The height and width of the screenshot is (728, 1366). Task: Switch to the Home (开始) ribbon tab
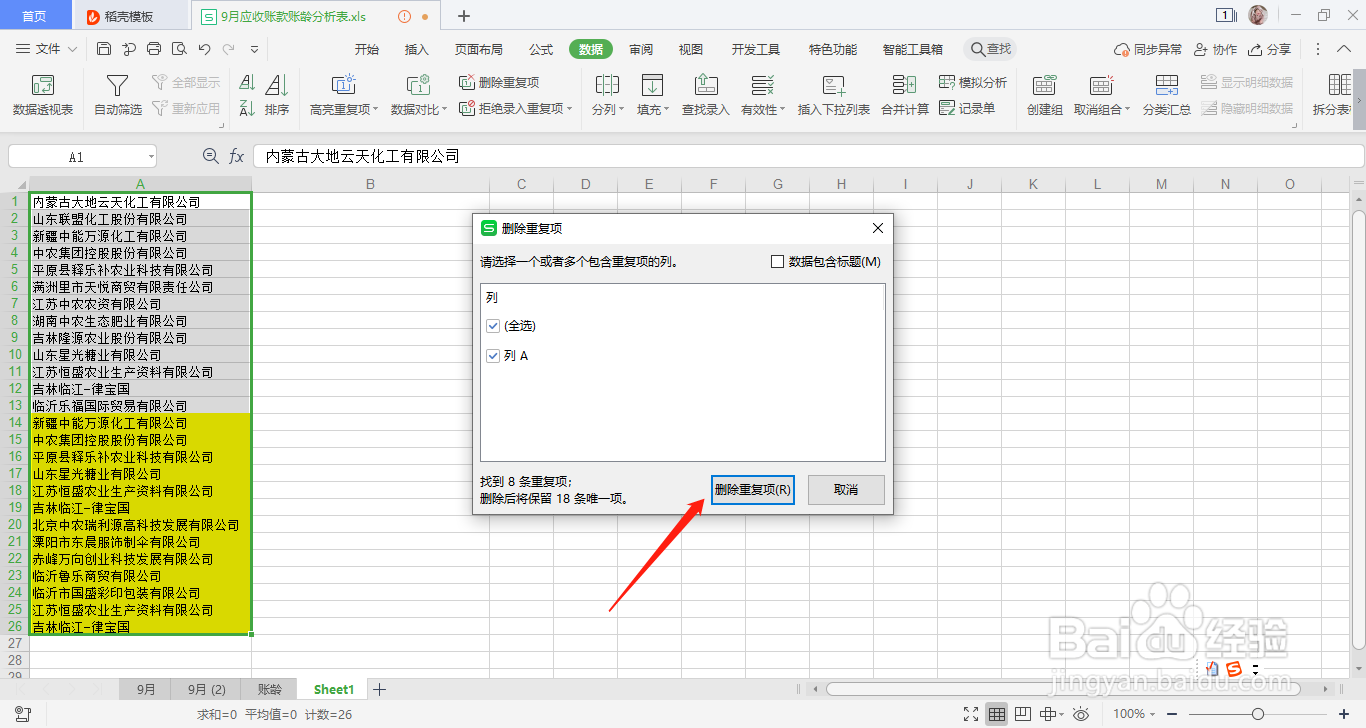click(x=367, y=49)
